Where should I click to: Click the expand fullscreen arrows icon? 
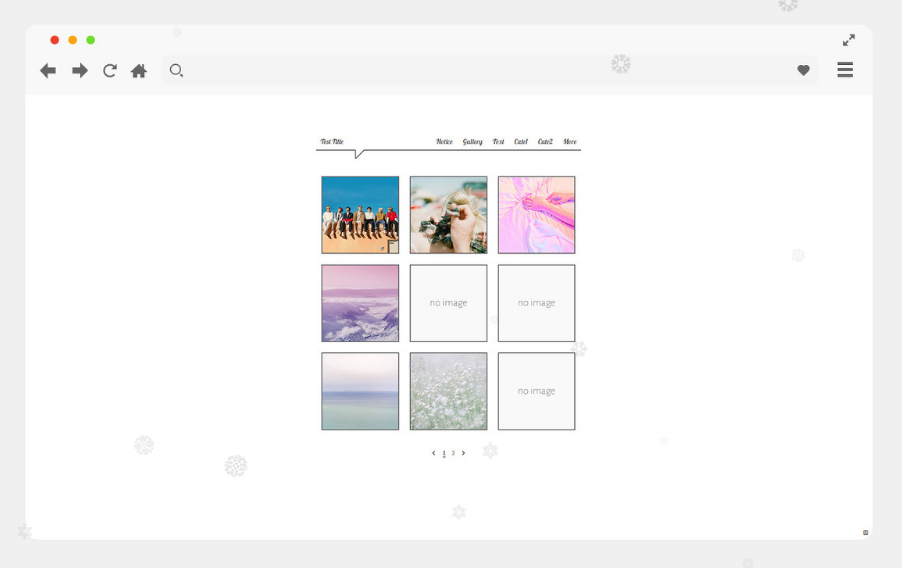point(849,40)
